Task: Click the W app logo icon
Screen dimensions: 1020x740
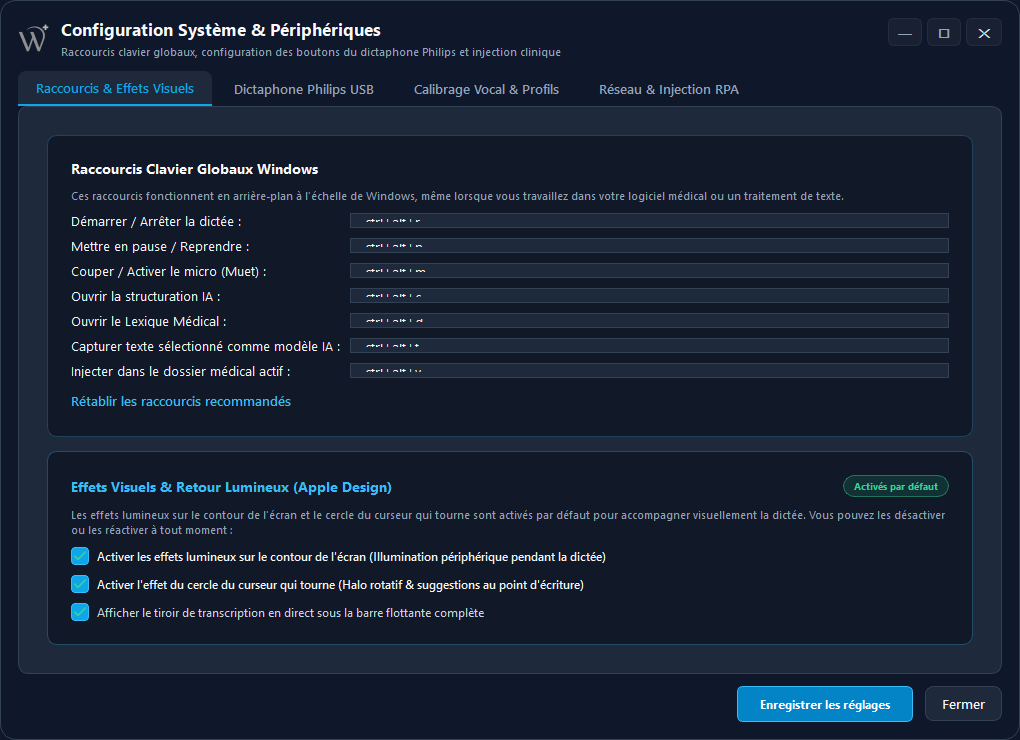Action: coord(34,38)
